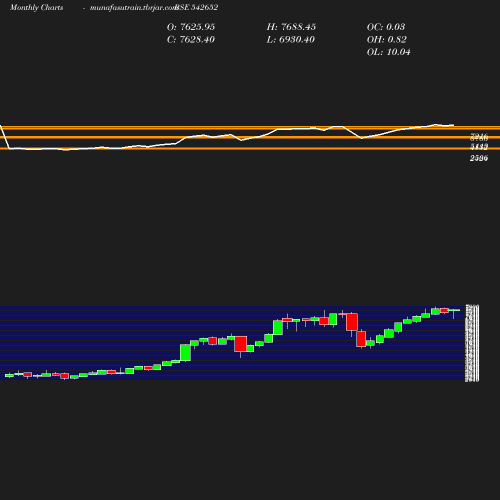Click the "2586" price axis label

click(x=479, y=158)
